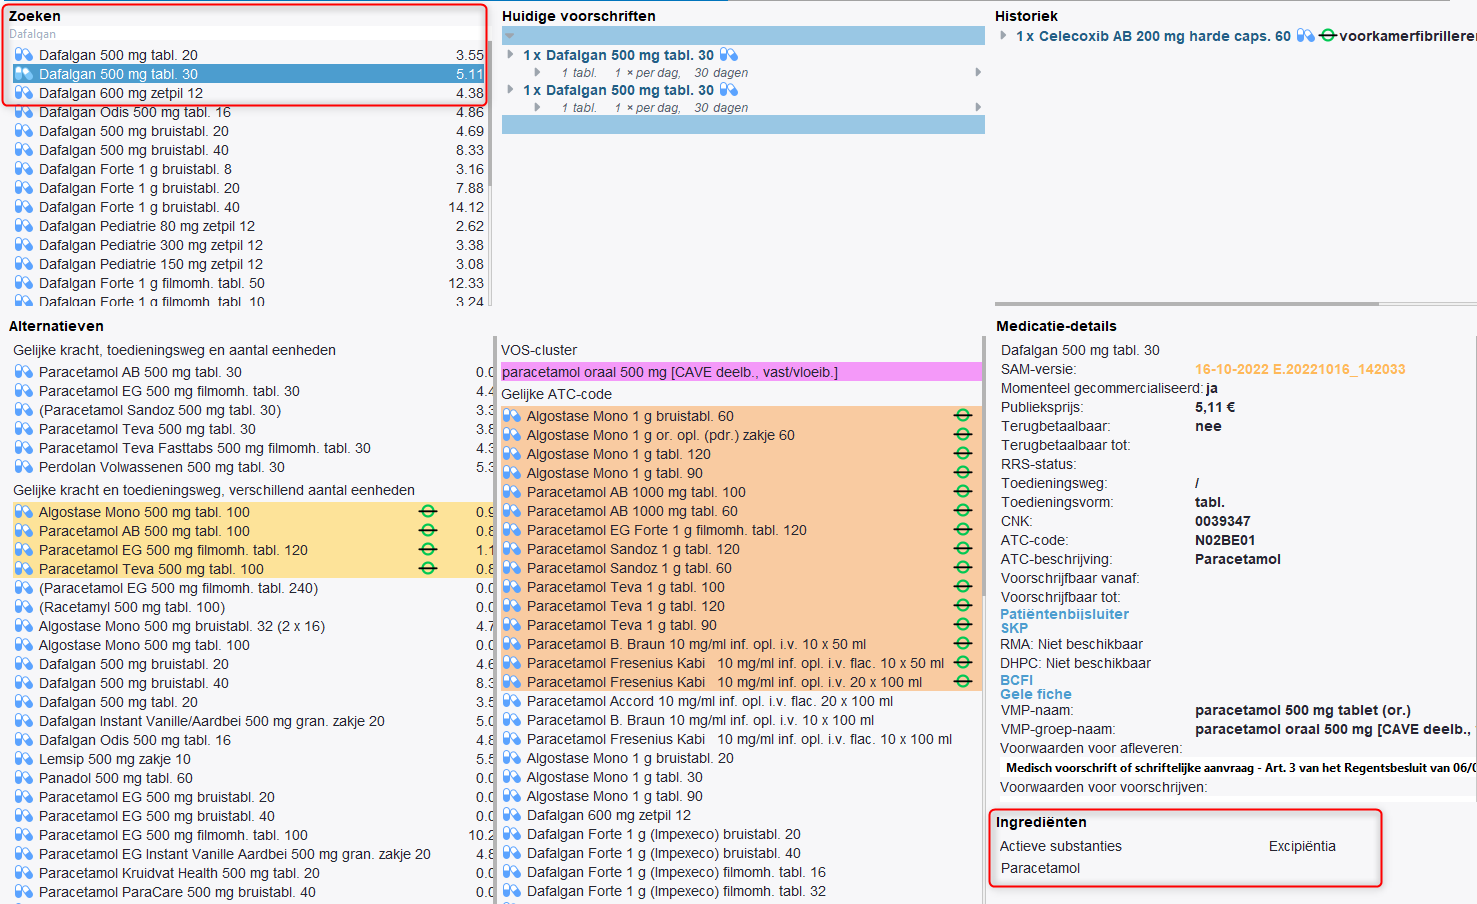The image size is (1477, 904).
Task: Select Dafalgan Pediatrie 150 mg zetpil 12
Action: pos(248,264)
